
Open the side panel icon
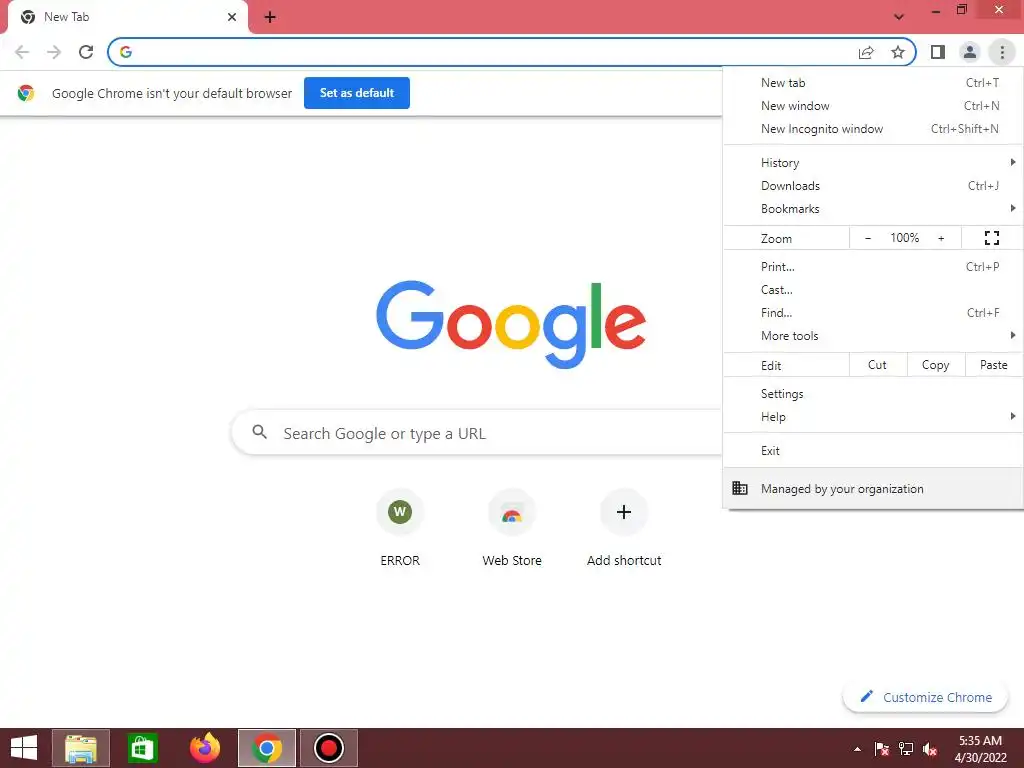coord(938,52)
